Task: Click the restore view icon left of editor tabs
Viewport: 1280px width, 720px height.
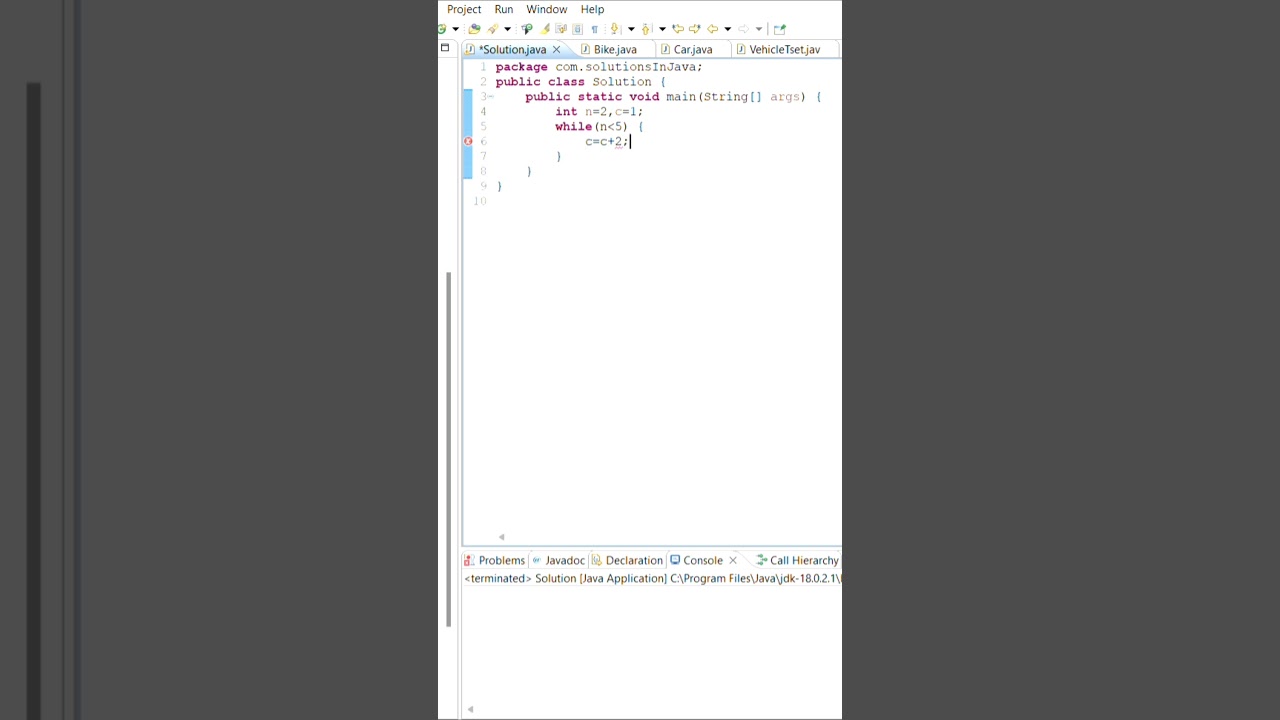Action: click(x=445, y=48)
